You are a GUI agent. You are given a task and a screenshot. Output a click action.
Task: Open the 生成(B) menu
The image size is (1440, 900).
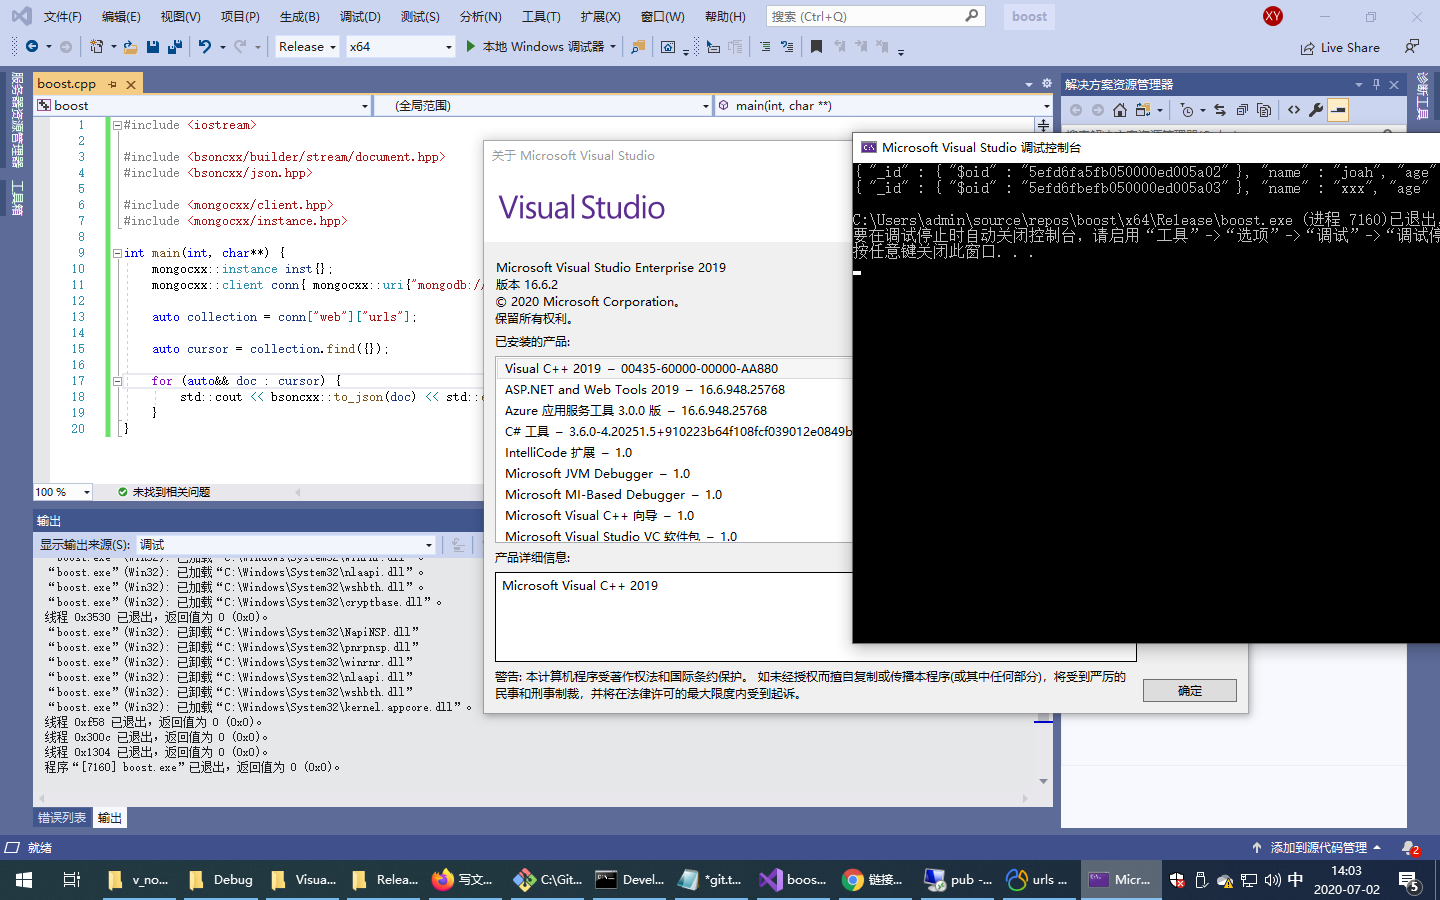300,17
